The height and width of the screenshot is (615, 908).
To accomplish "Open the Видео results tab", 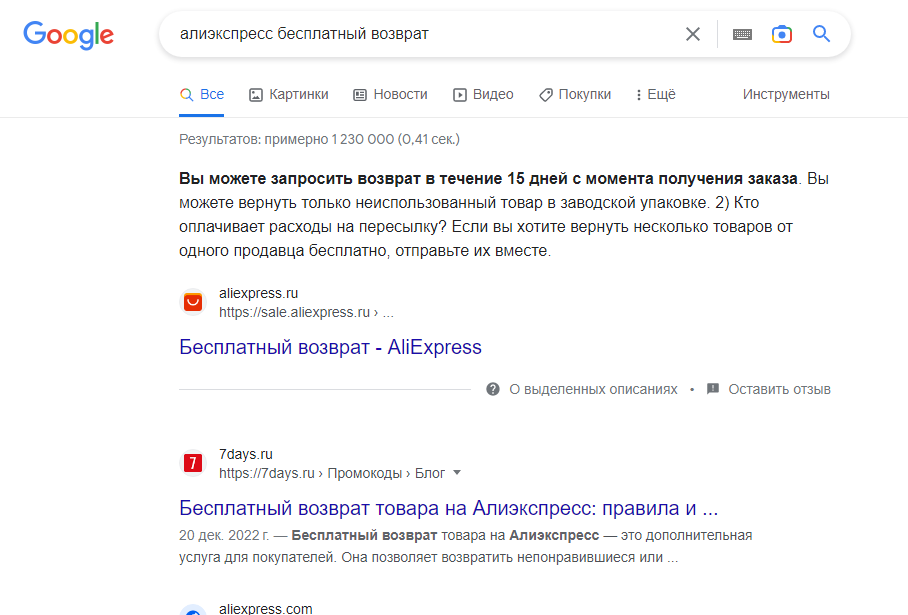I will [x=483, y=94].
